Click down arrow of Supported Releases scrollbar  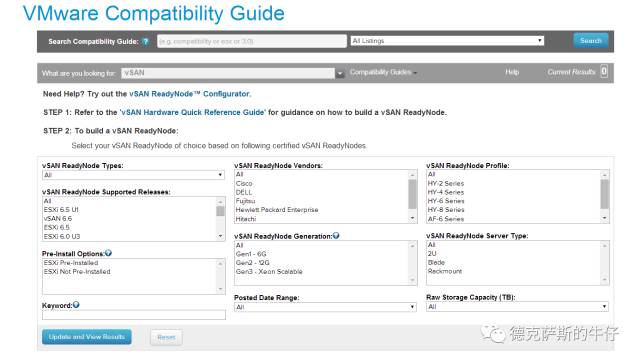pyautogui.click(x=220, y=236)
